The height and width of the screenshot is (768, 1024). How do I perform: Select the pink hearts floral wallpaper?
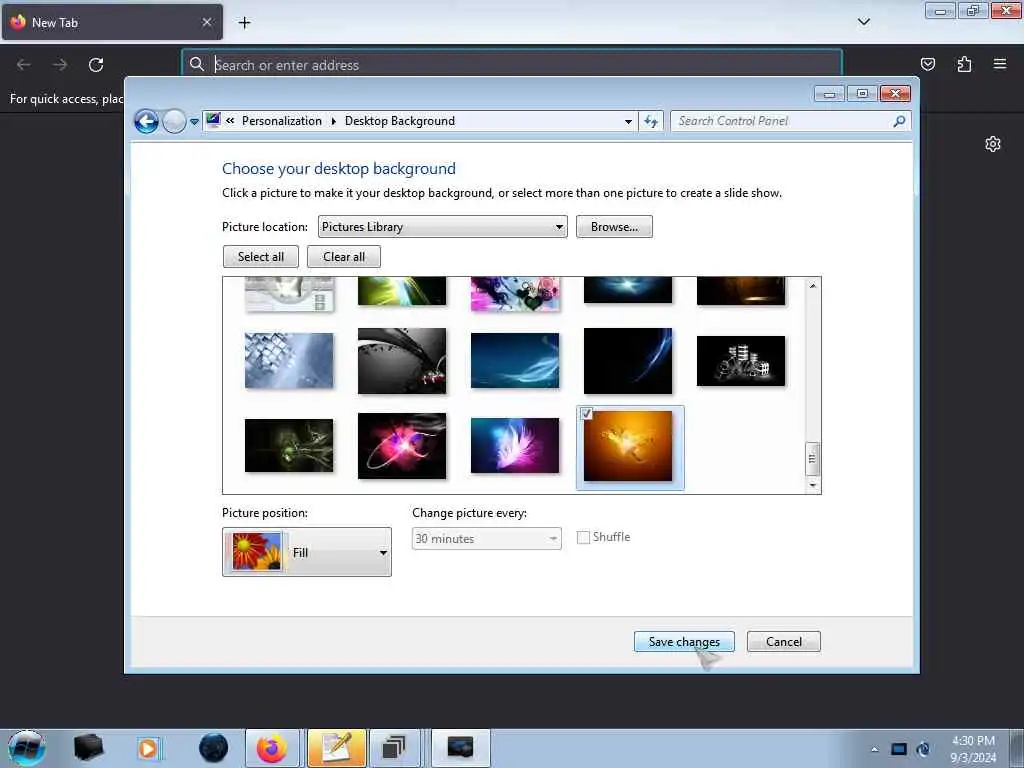pos(515,293)
